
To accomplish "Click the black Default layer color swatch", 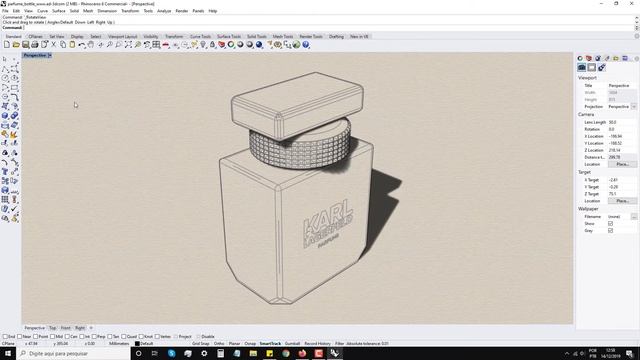I will [x=137, y=344].
